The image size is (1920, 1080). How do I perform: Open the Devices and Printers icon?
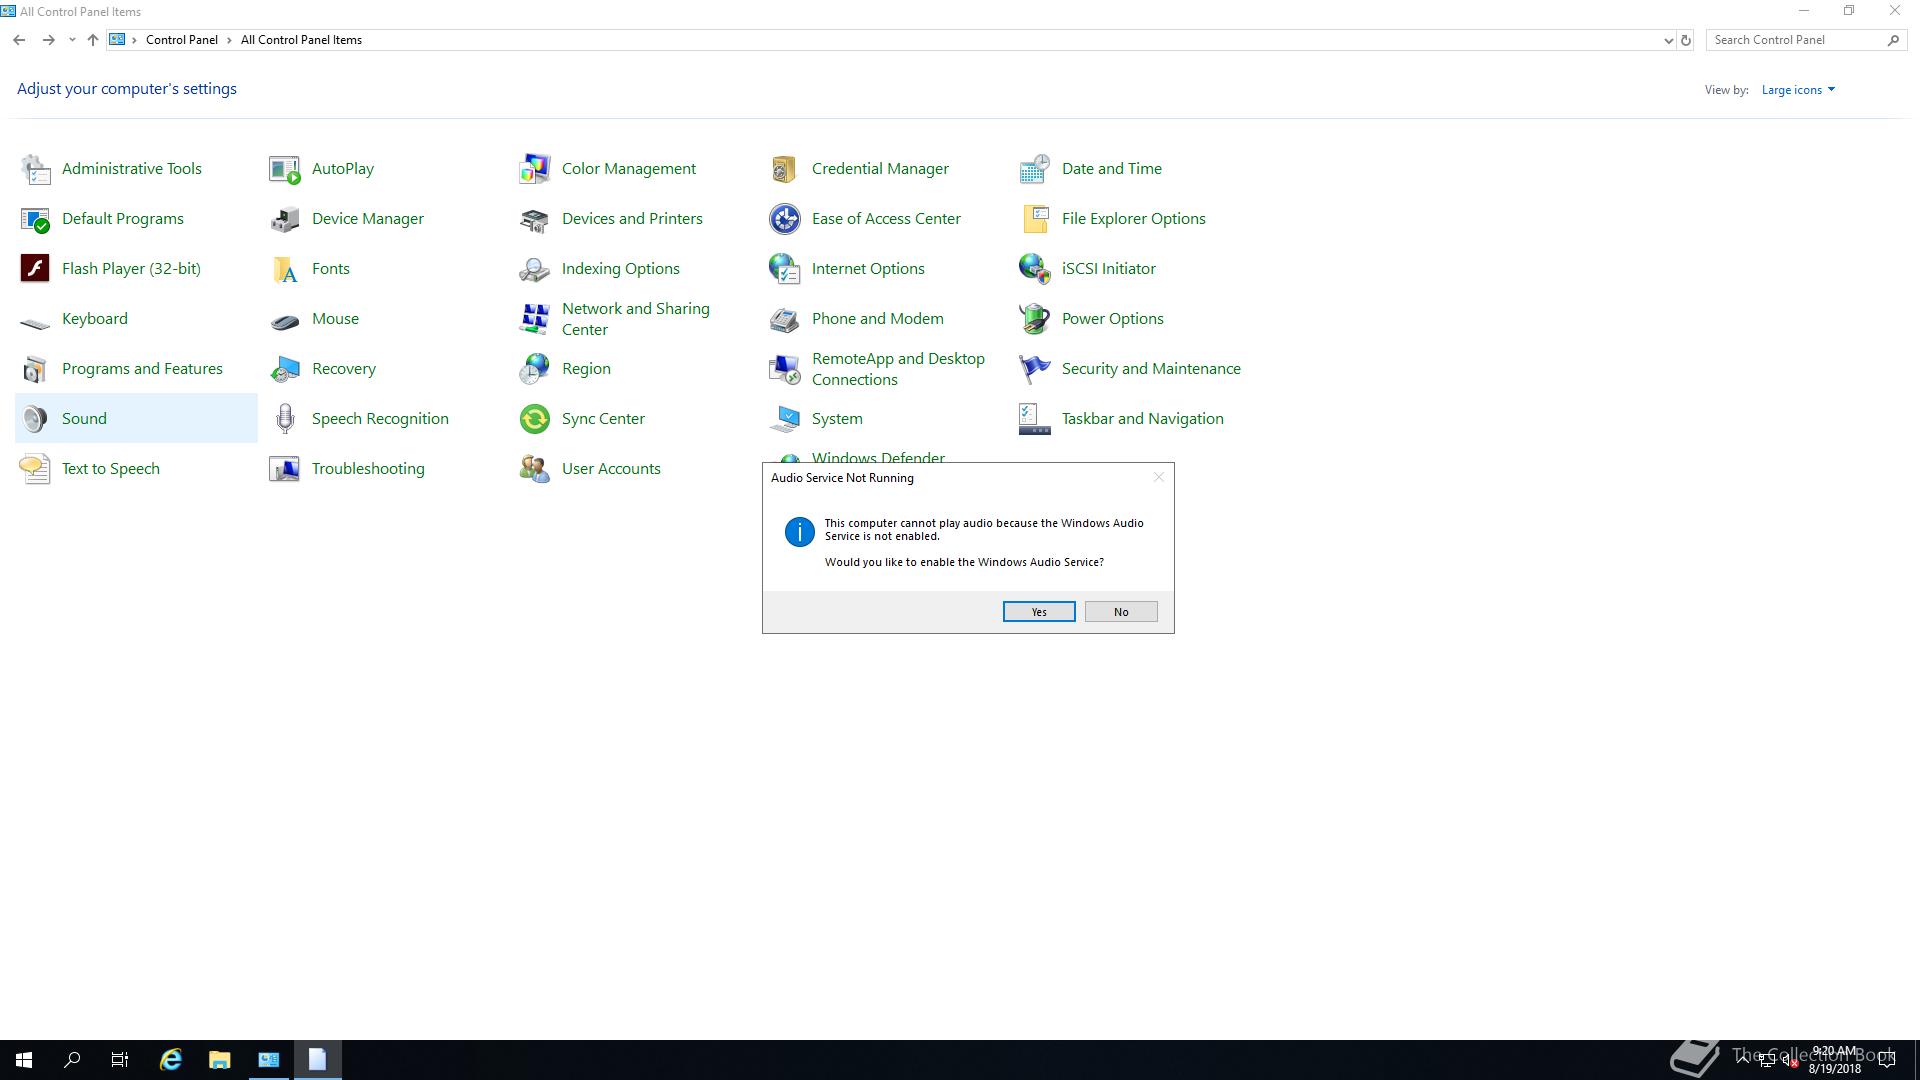[535, 219]
